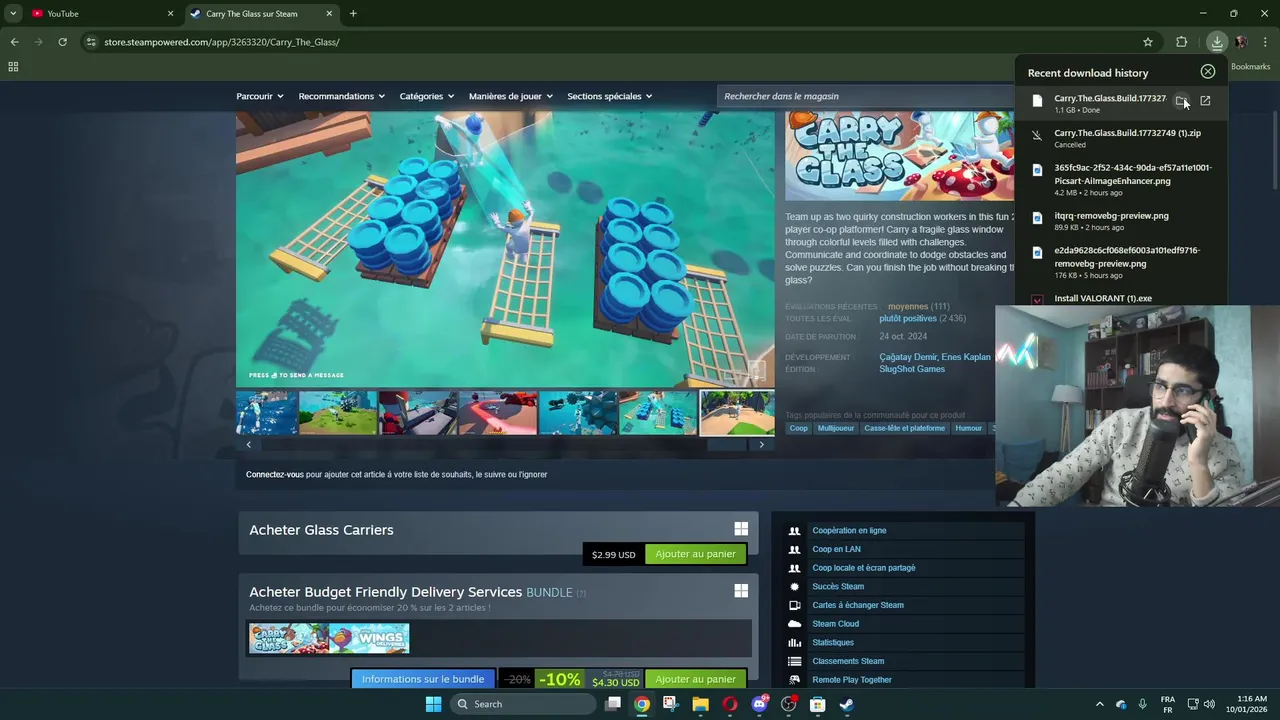Select the red-toned fourth screenshot thumbnail
The image size is (1280, 720).
(497, 413)
